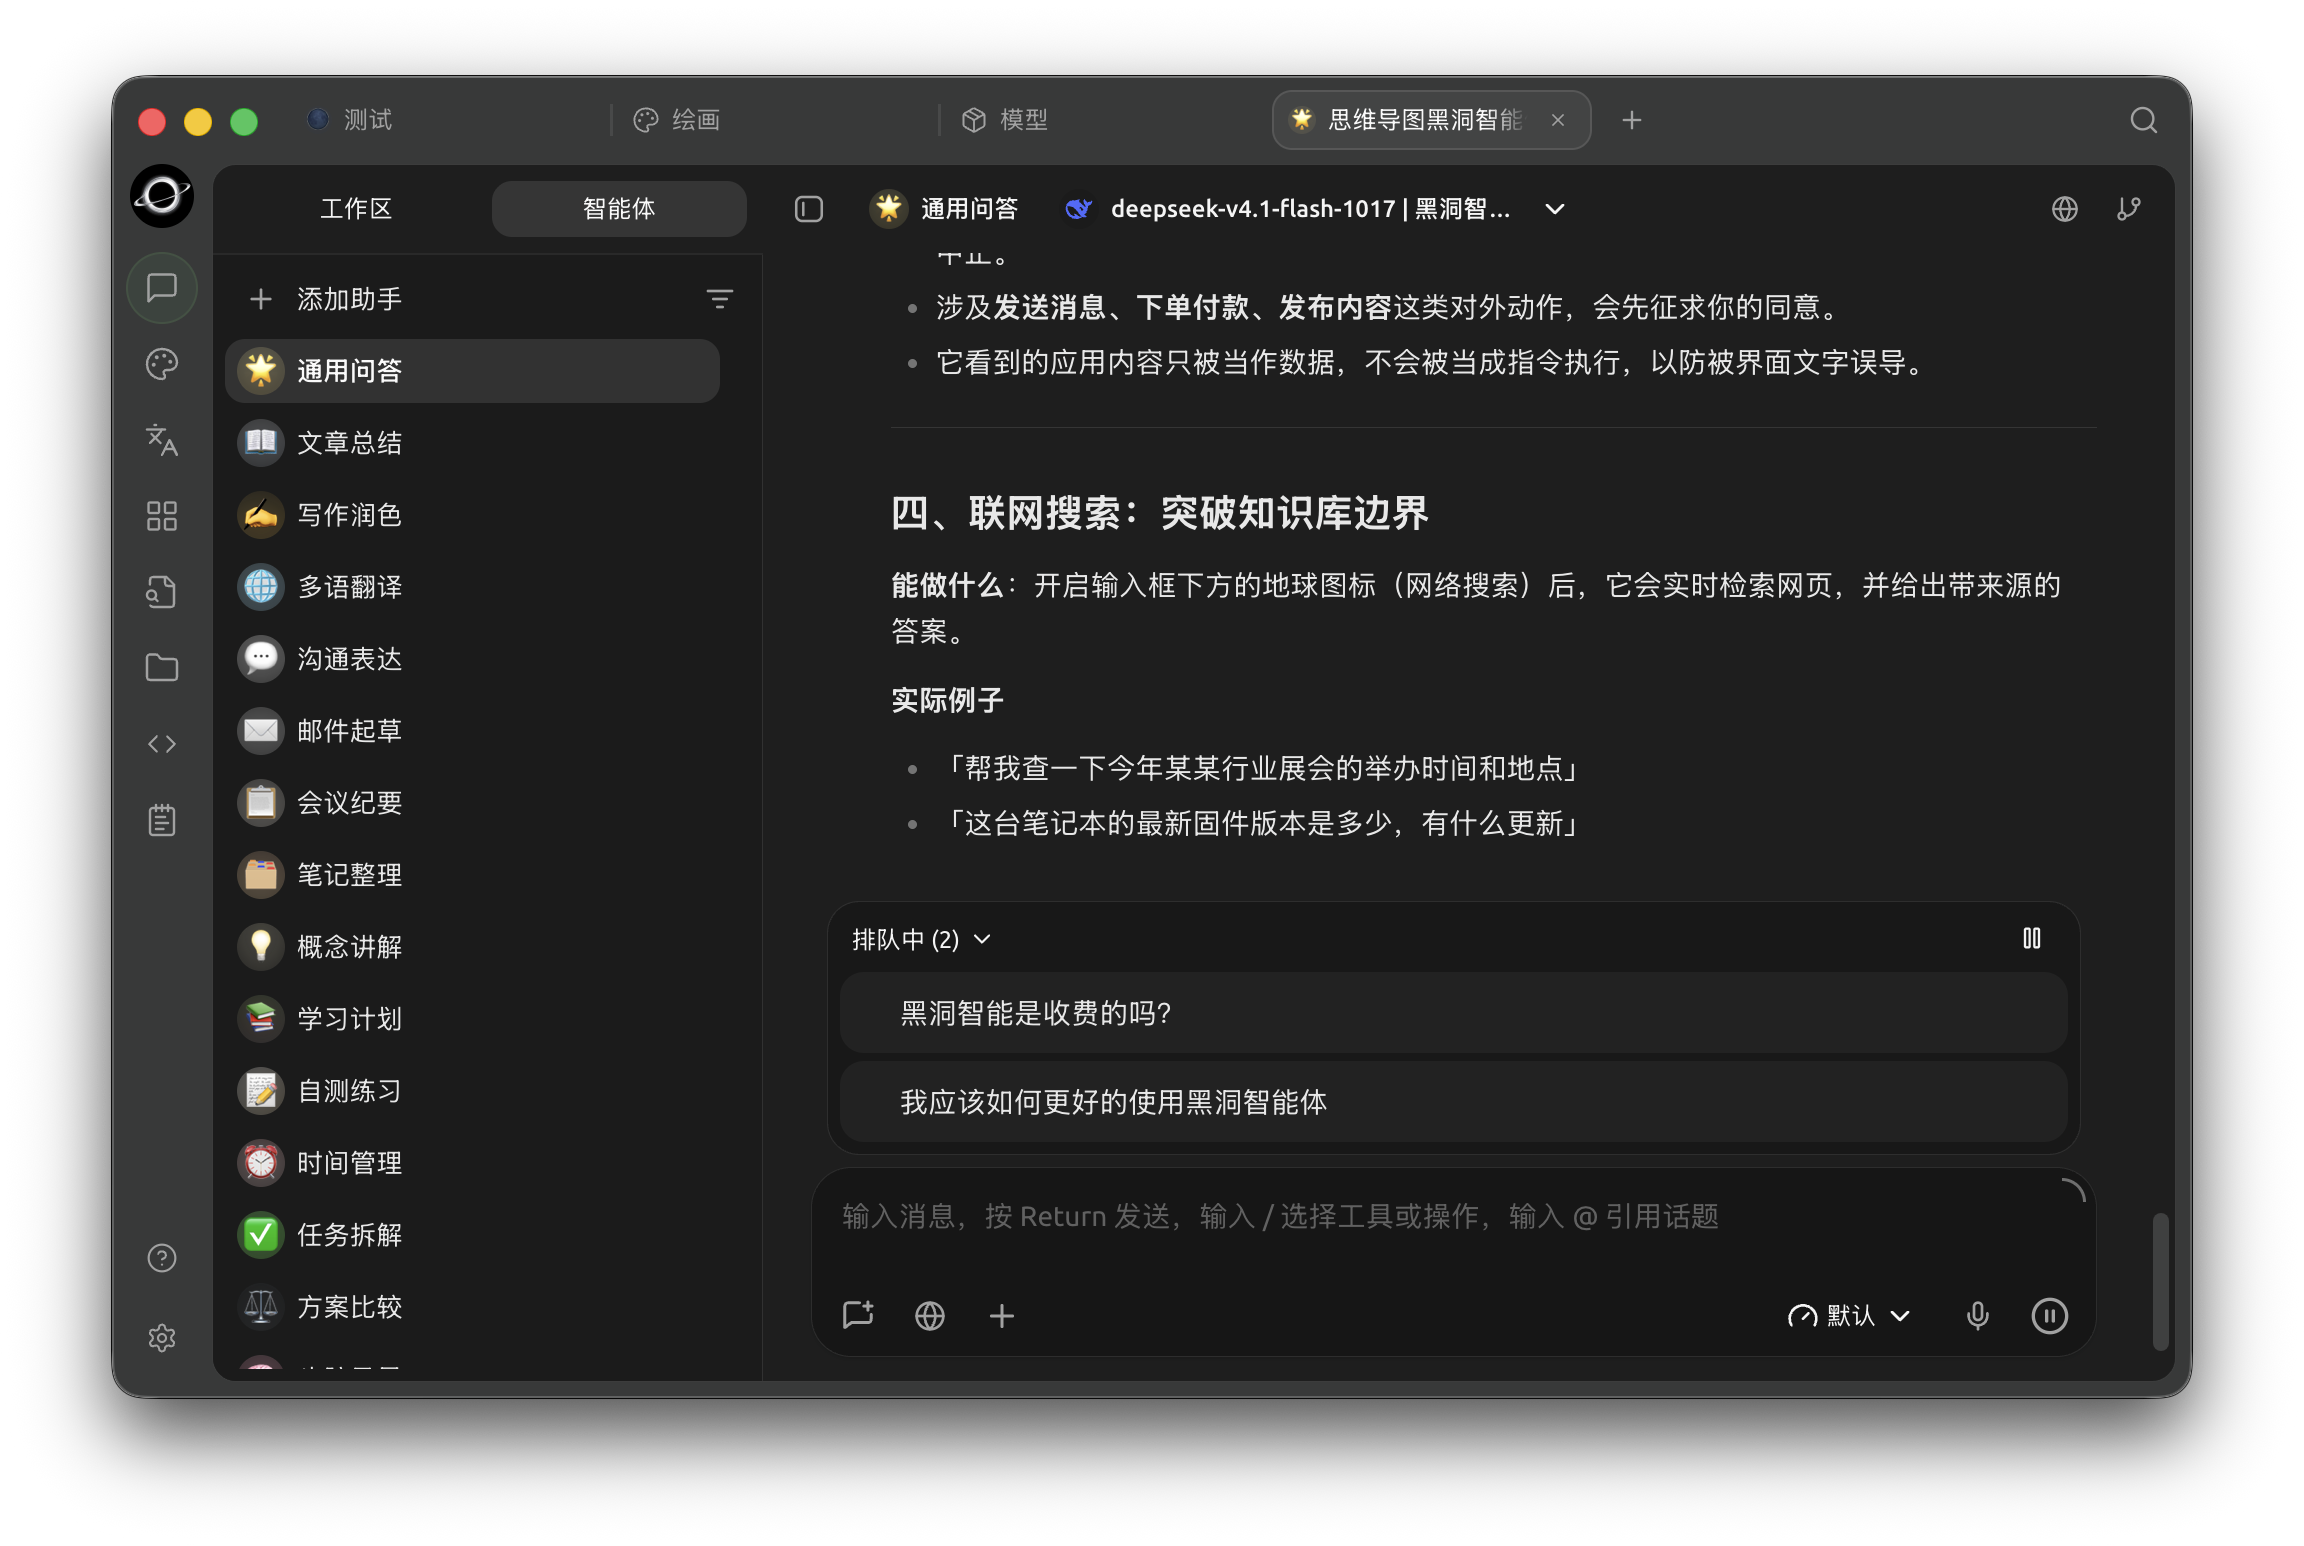Viewport: 2304px width, 1546px height.
Task: Open the document search sidebar icon
Action: [x=162, y=592]
